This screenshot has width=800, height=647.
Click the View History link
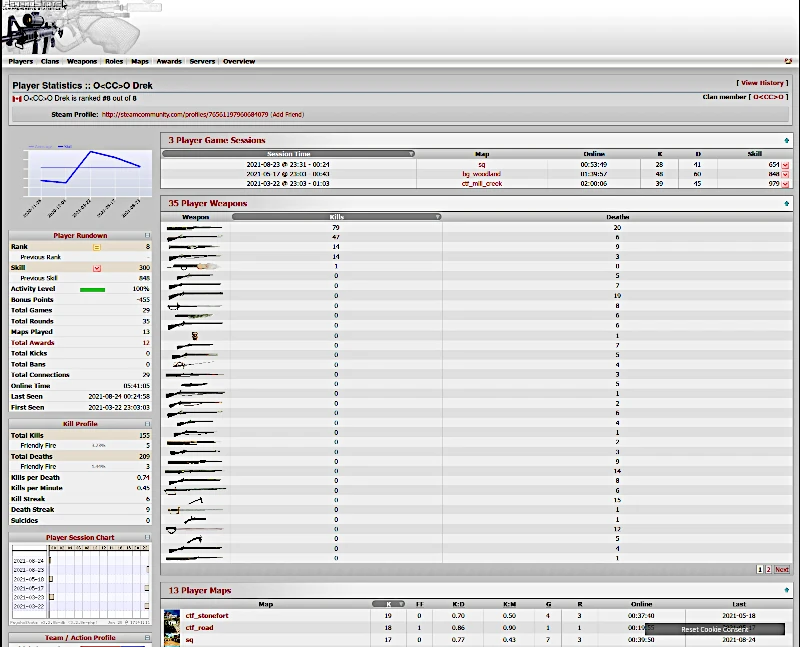(x=762, y=83)
